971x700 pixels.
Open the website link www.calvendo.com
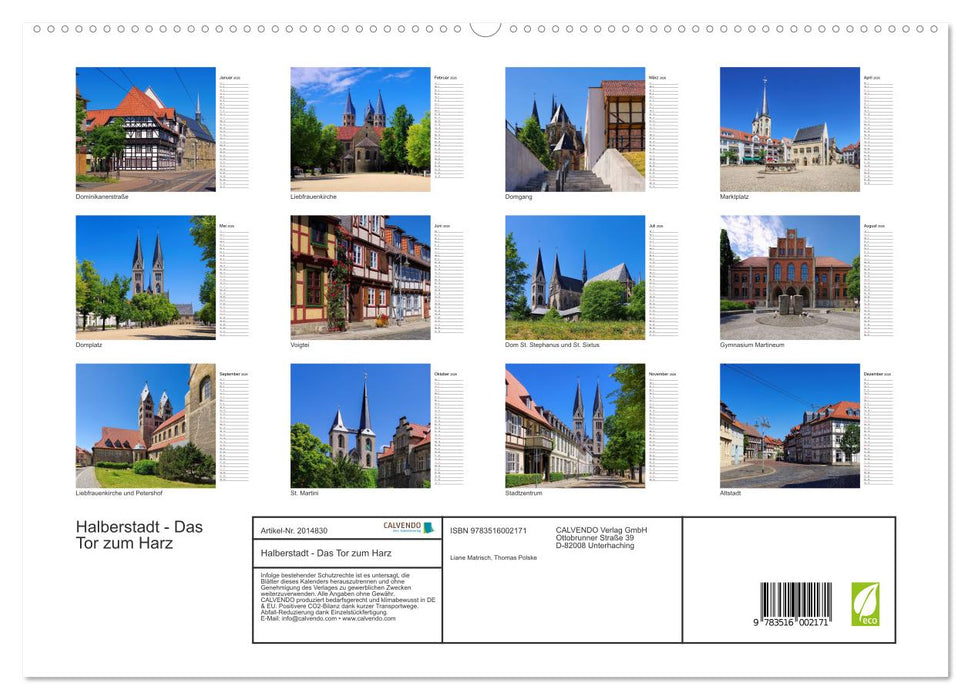point(366,618)
